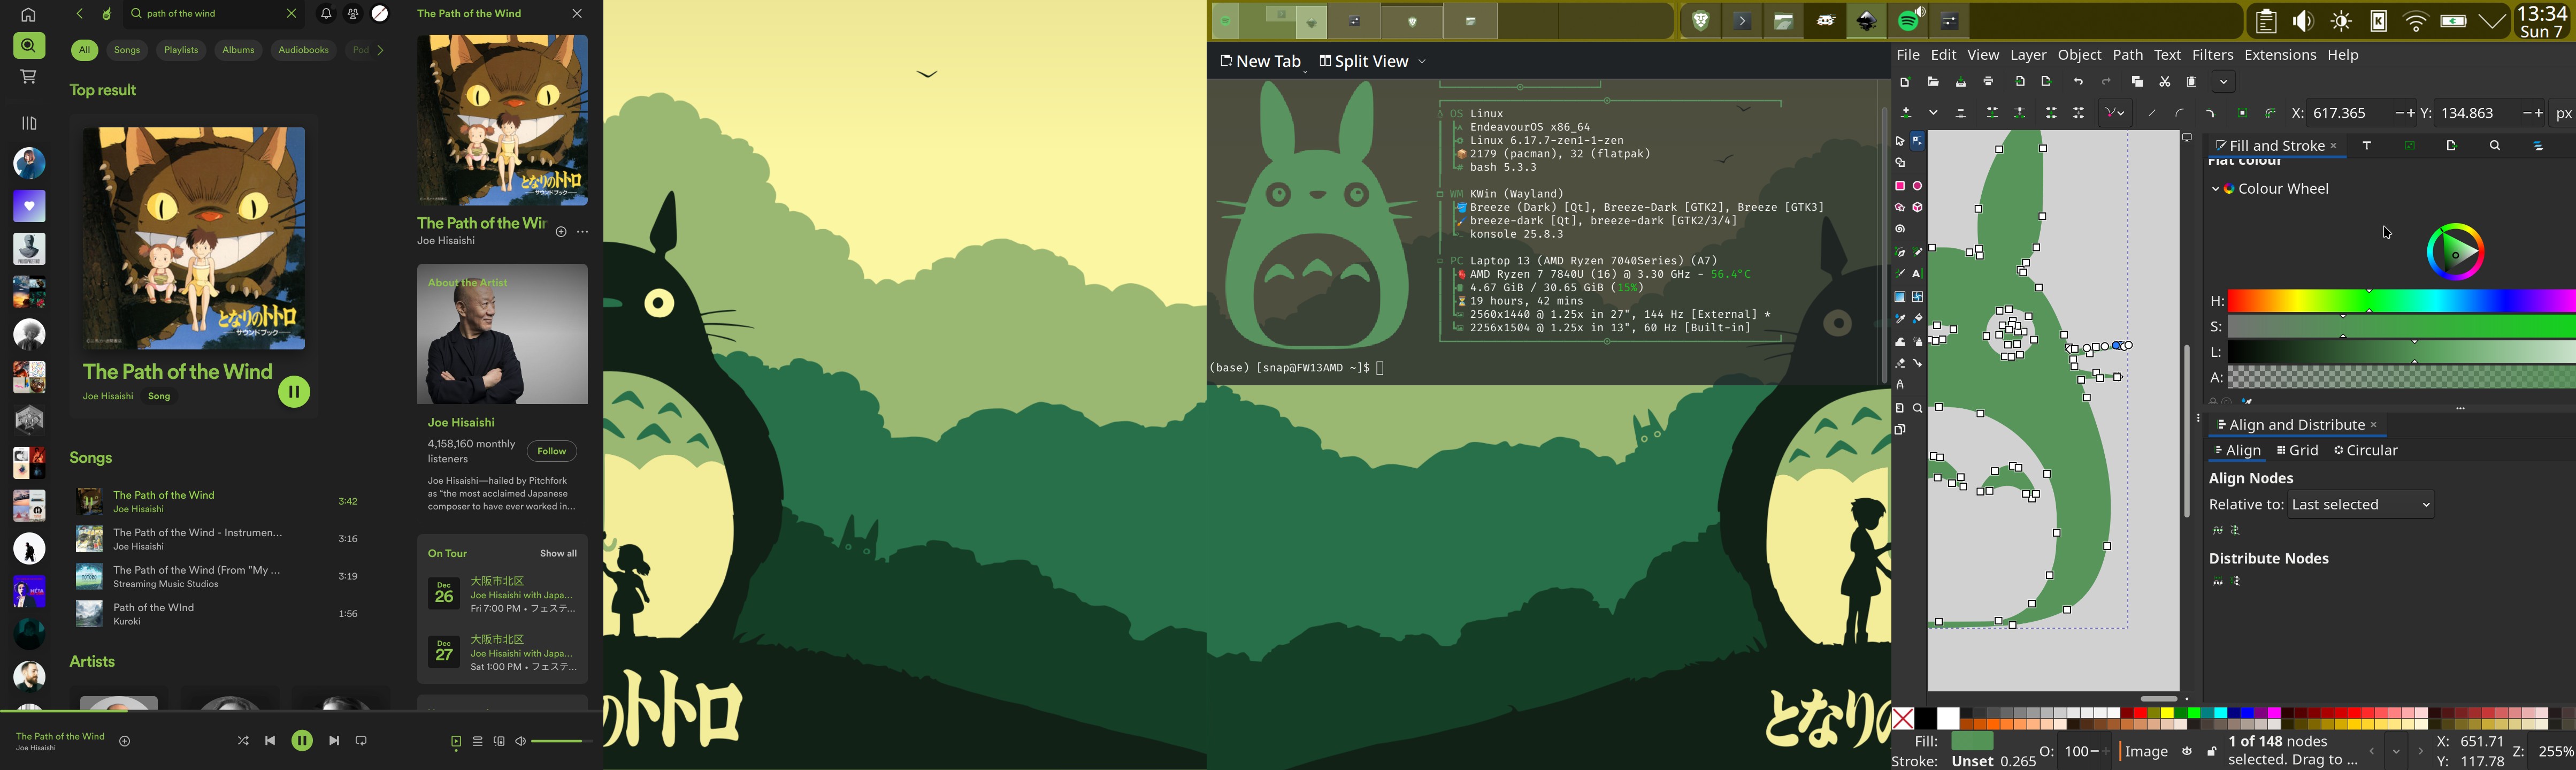2576x770 pixels.
Task: Open the Relative to Last selected dropdown
Action: point(2361,505)
